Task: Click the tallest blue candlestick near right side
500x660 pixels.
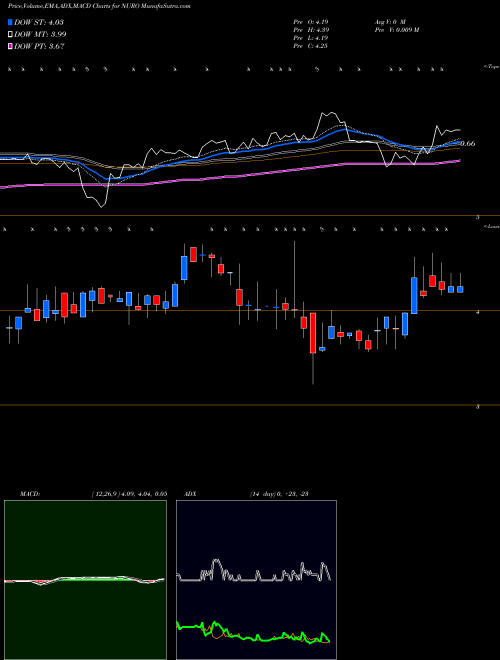Action: [414, 295]
